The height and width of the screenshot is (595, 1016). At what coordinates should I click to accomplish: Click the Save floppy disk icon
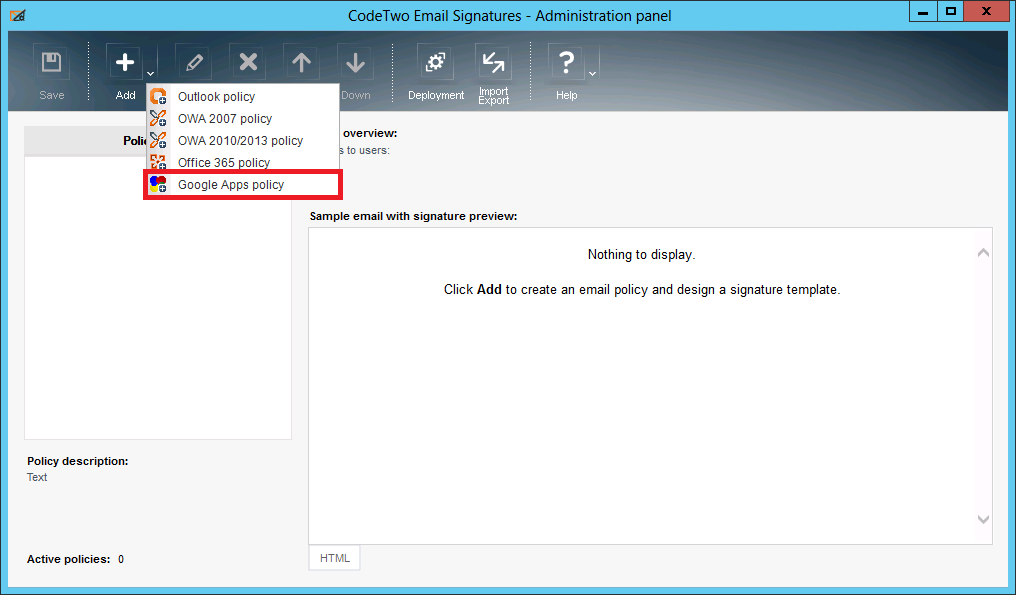coord(51,63)
